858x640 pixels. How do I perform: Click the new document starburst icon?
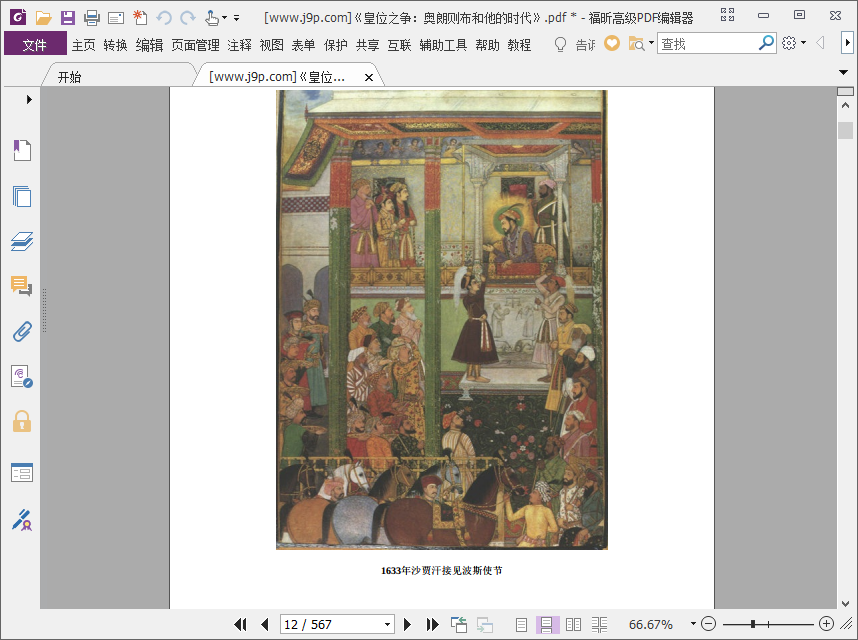click(x=140, y=18)
